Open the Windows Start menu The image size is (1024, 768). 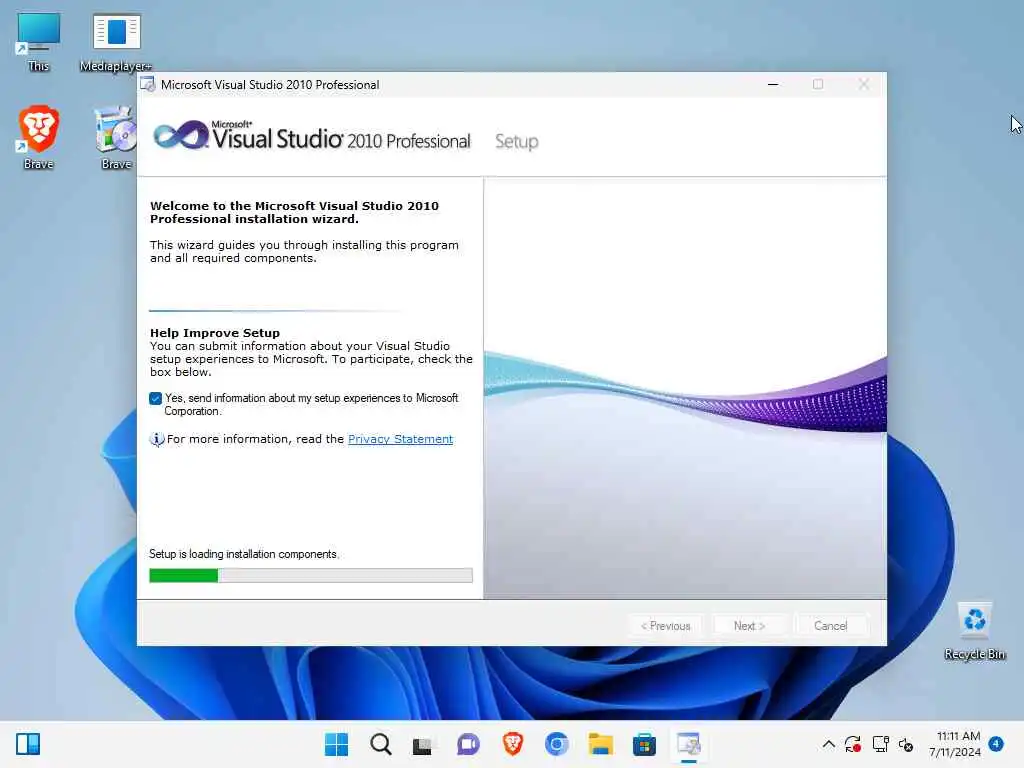pos(336,744)
